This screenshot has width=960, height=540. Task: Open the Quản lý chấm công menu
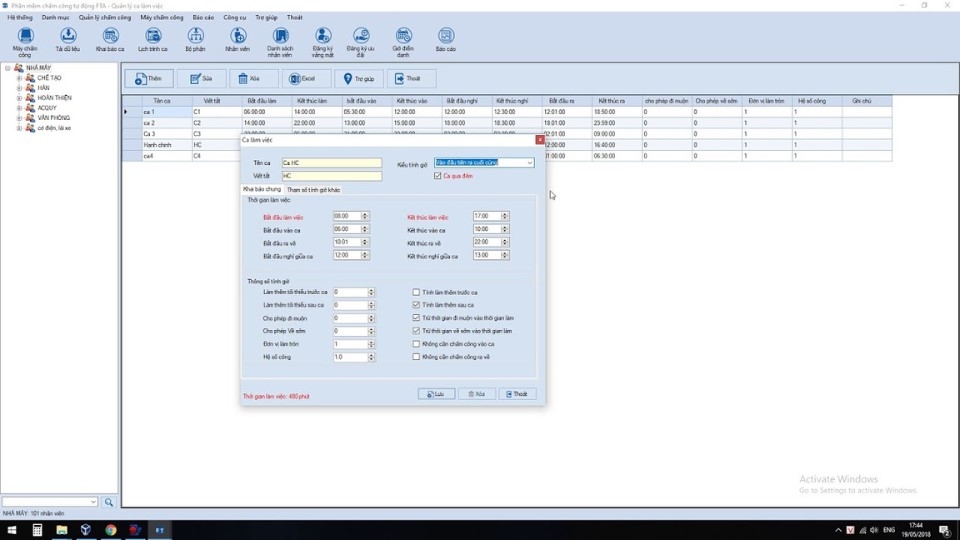coord(105,17)
